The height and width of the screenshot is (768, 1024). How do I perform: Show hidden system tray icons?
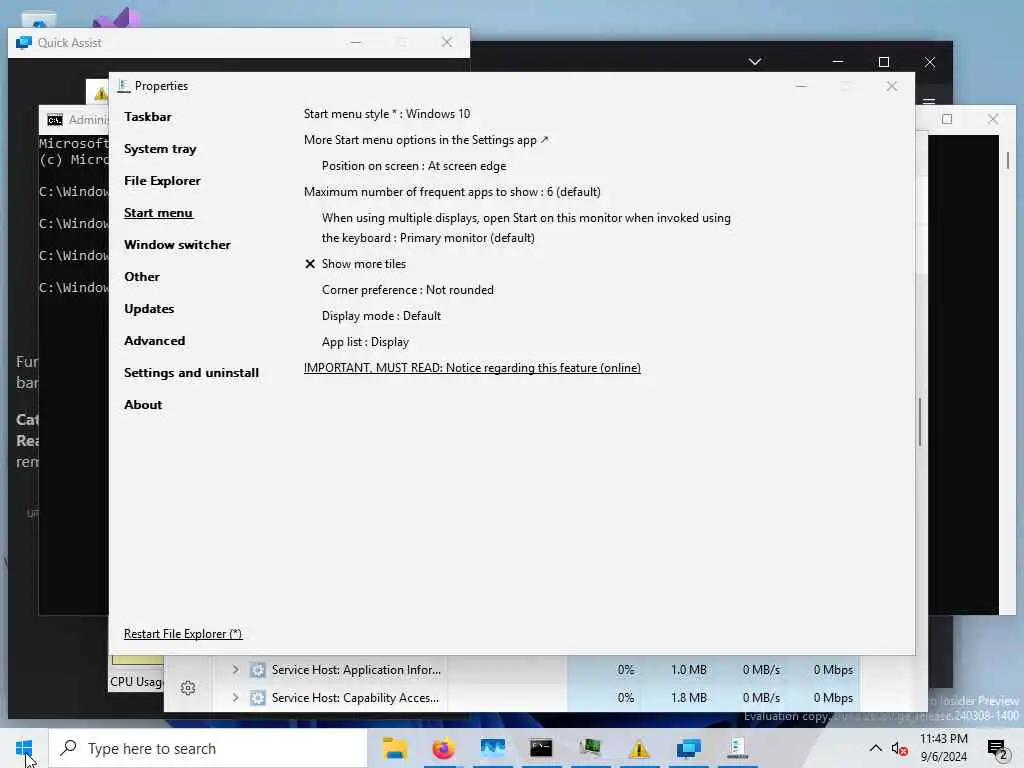876,748
